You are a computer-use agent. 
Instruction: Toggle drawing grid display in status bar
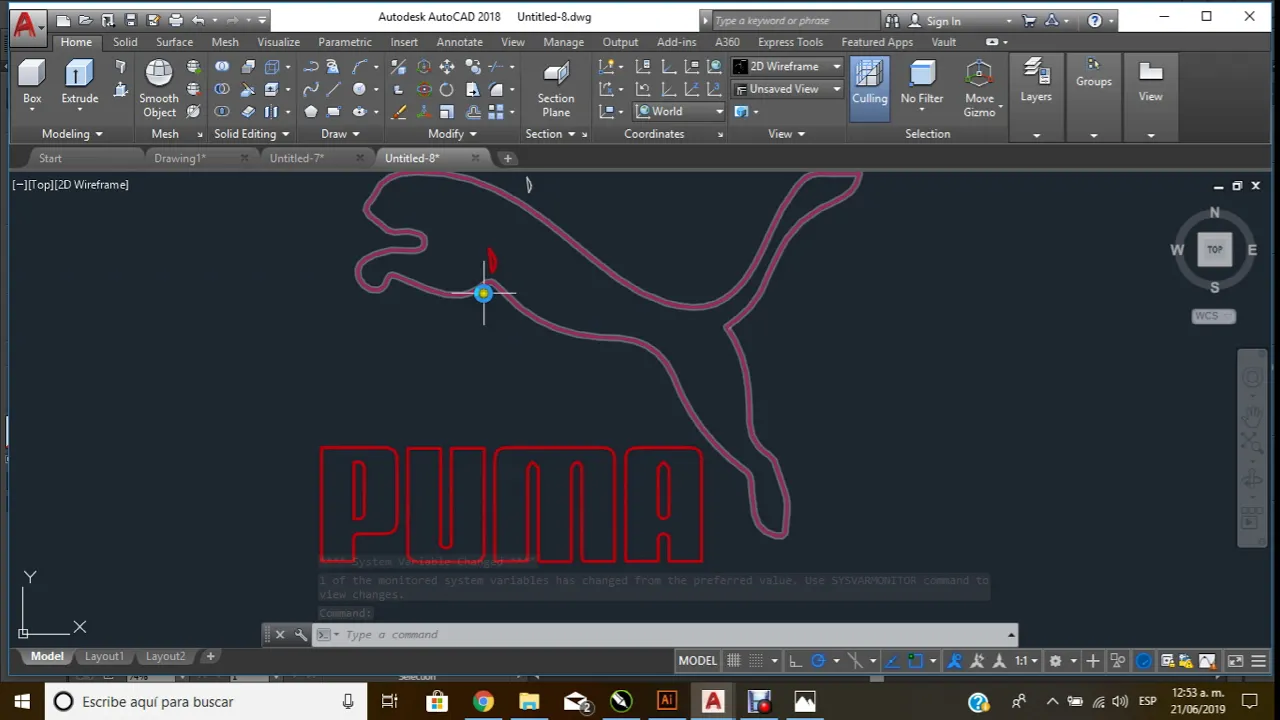(x=734, y=661)
